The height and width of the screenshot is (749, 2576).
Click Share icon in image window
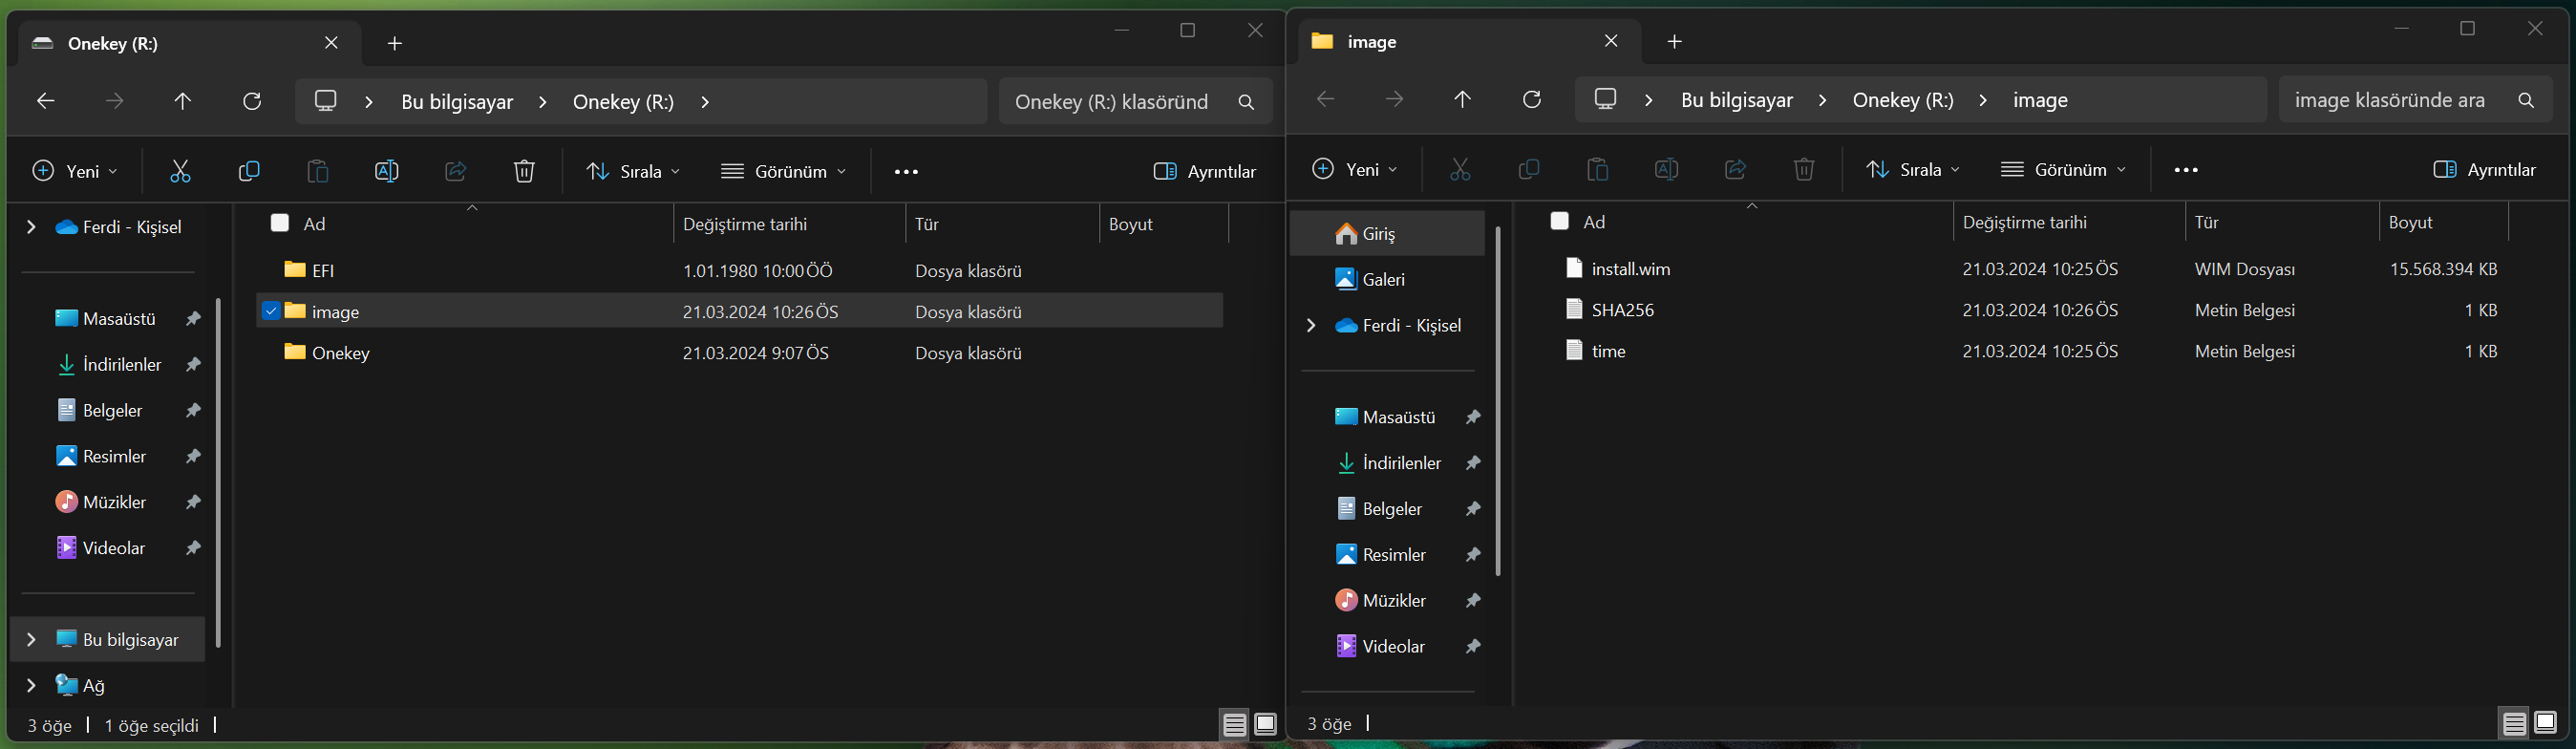pos(1735,170)
